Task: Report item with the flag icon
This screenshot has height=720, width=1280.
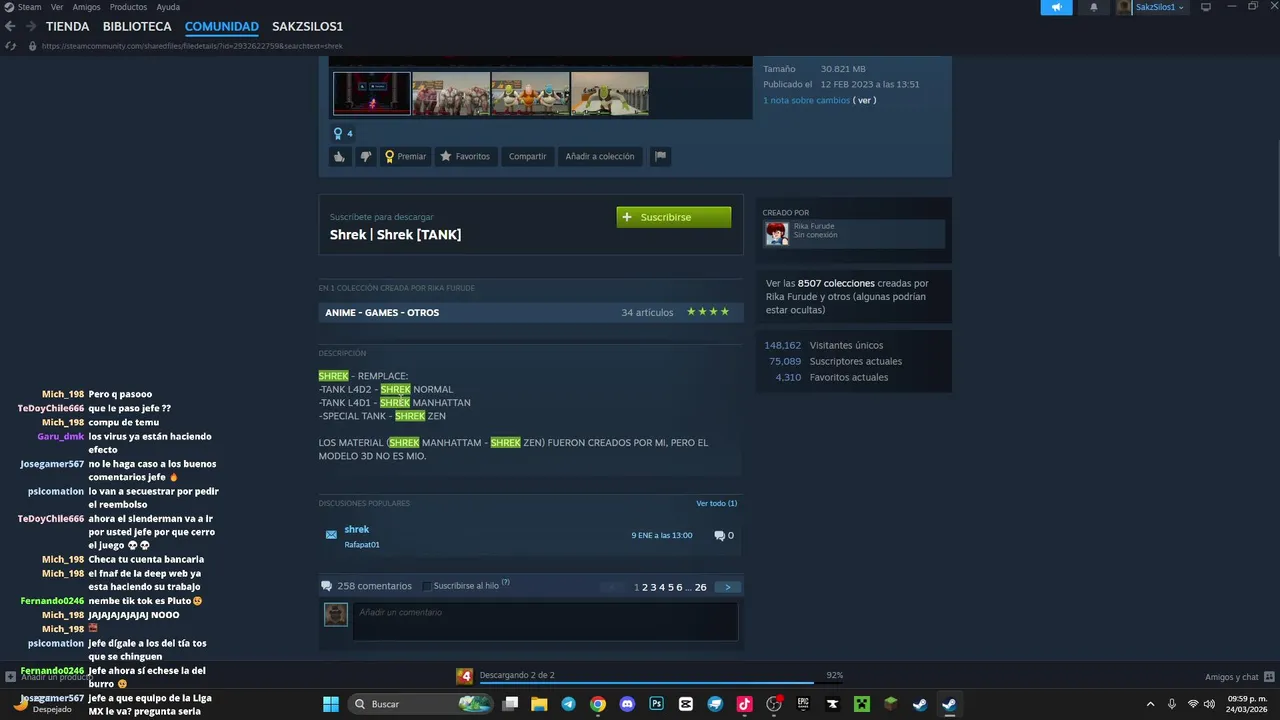Action: (659, 156)
